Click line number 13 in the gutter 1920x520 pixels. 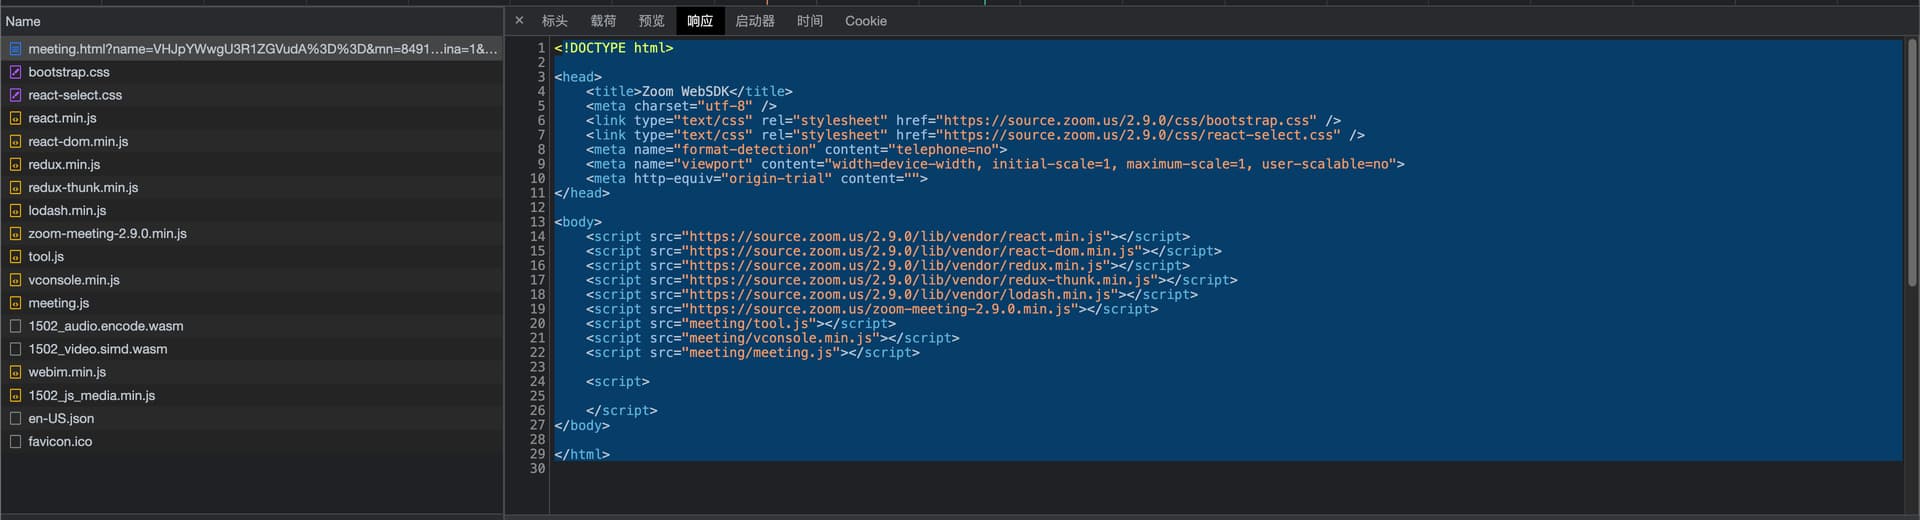(537, 222)
